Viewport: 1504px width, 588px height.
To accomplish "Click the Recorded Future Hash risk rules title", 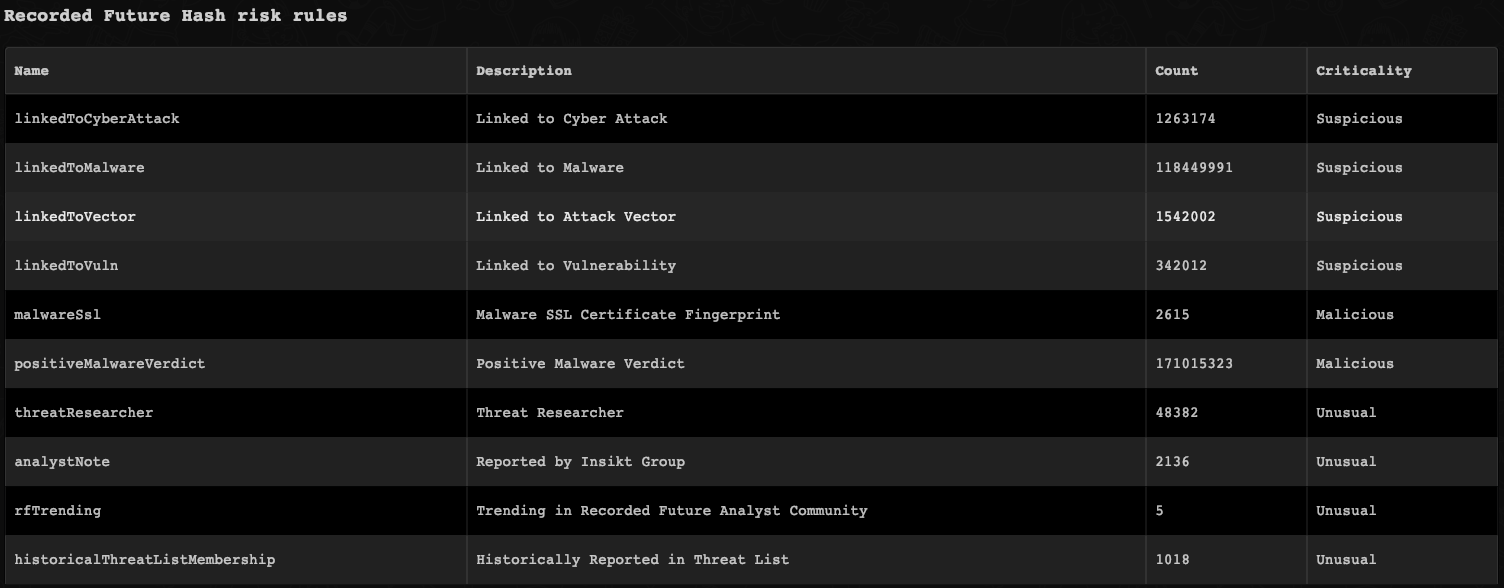I will coord(176,16).
